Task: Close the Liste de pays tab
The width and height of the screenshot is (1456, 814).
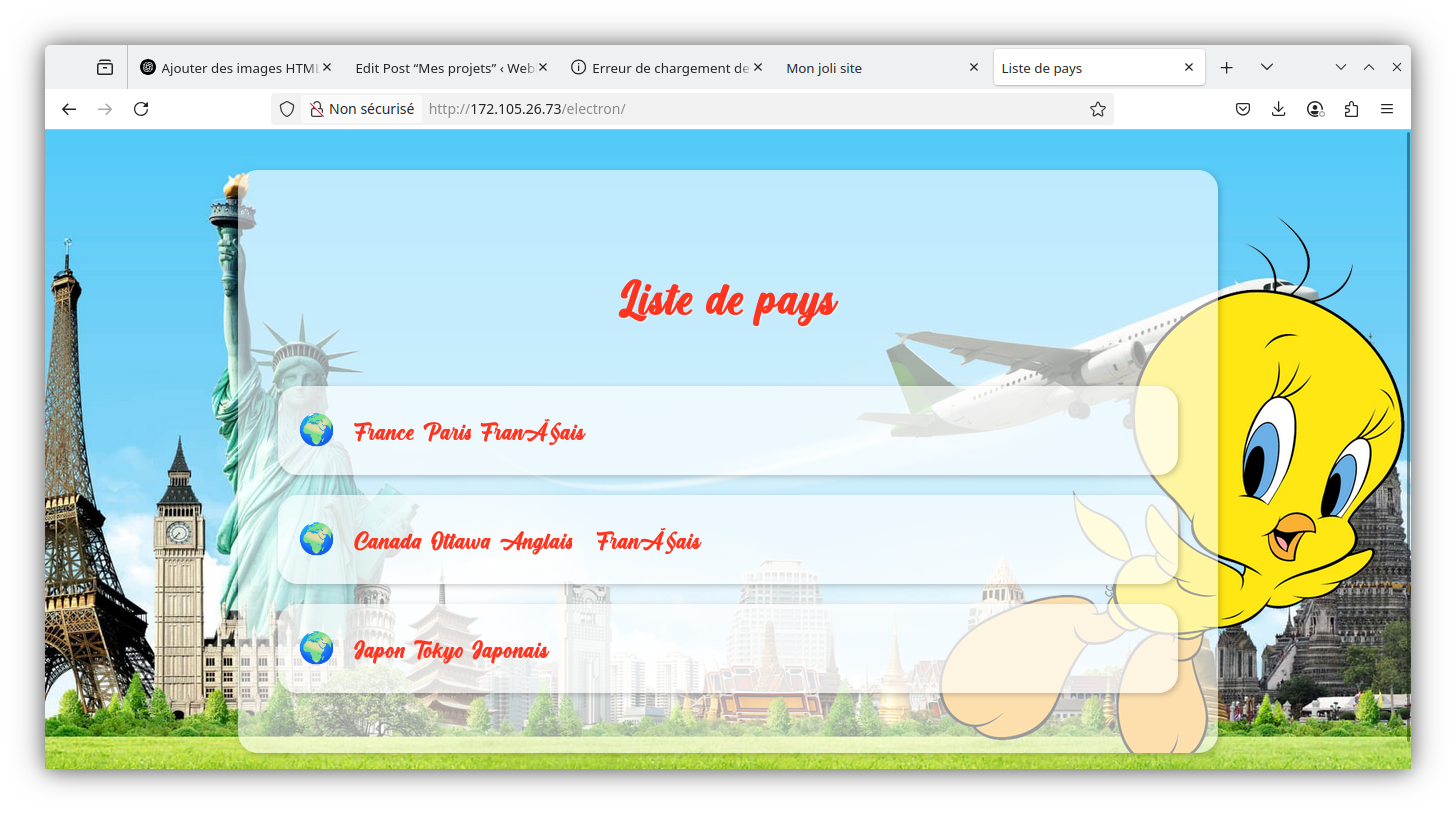Action: tap(1188, 68)
